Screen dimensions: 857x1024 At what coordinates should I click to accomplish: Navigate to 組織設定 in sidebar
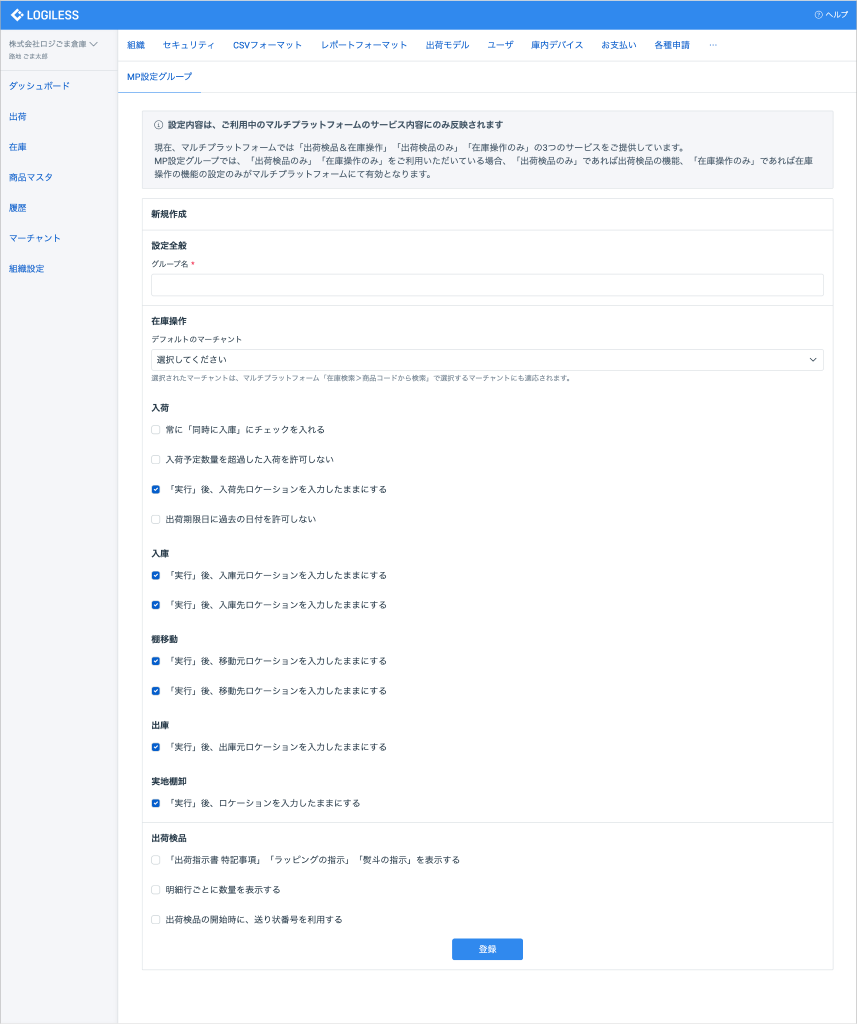26,269
